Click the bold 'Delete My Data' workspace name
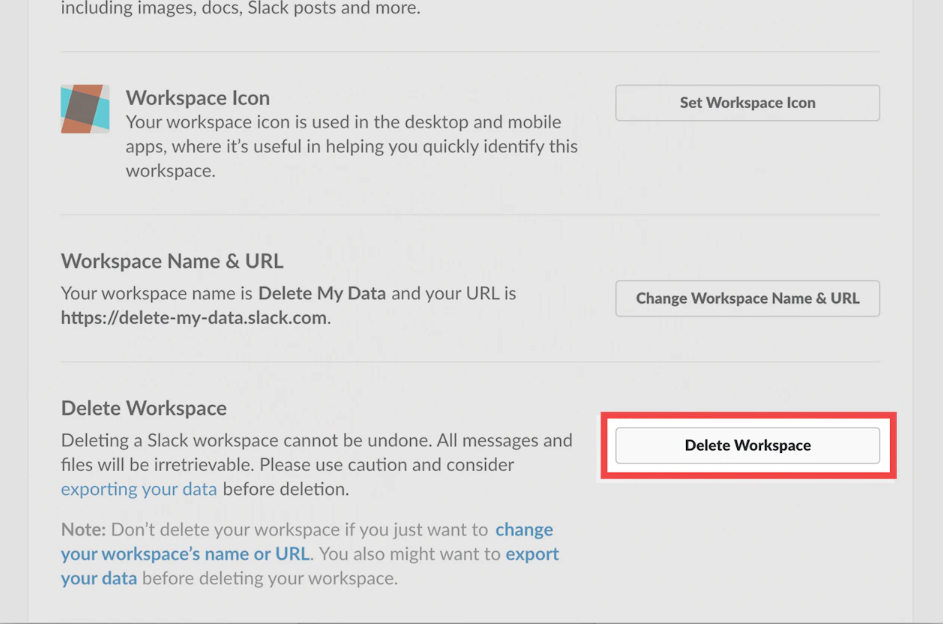Screen dimensions: 943x624 pyautogui.click(x=322, y=293)
